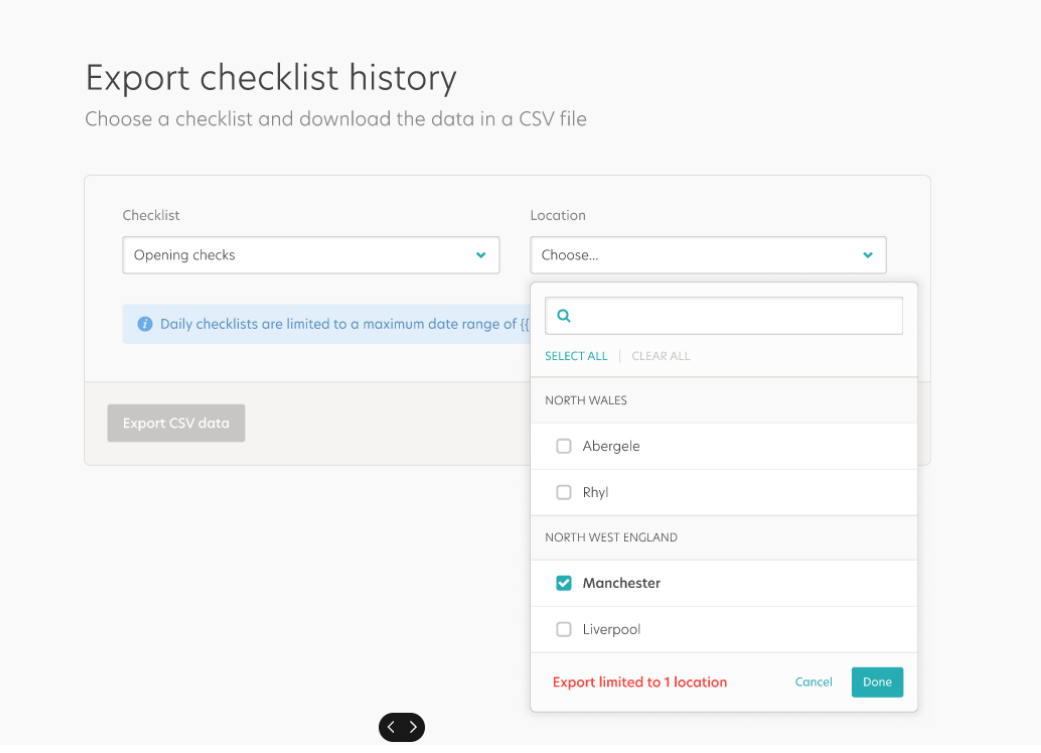Open the Opening checks checklist dropdown
Screen dimensions: 1041x753
pos(310,255)
